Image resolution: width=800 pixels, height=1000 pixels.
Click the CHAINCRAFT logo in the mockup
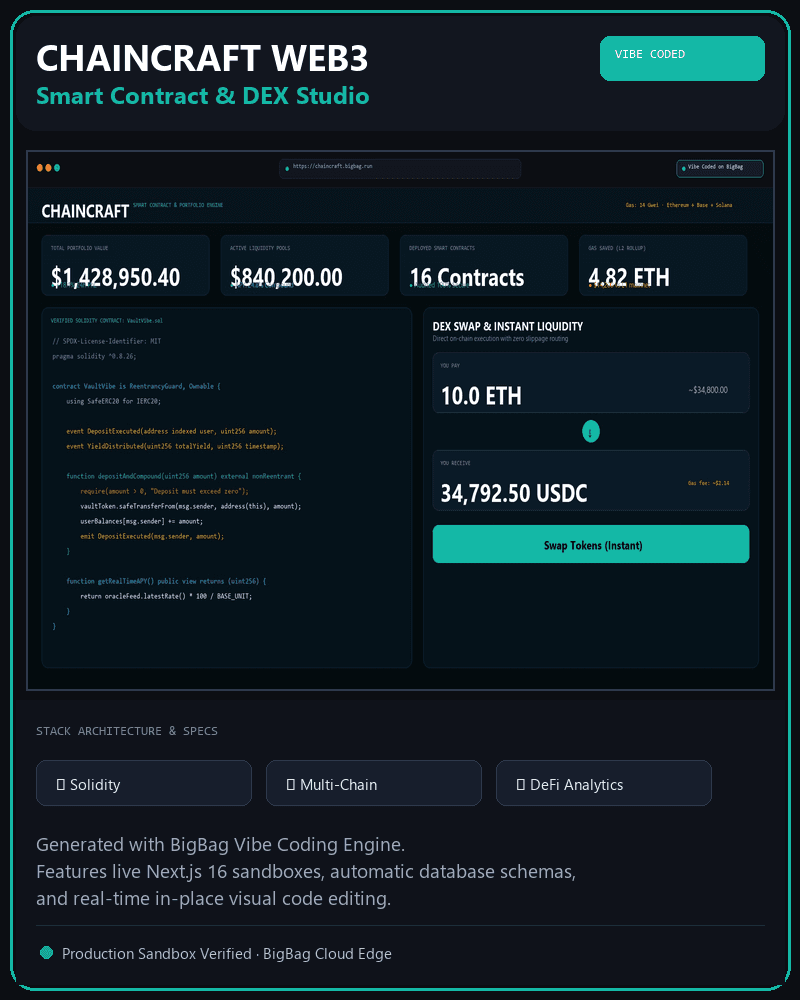(85, 211)
